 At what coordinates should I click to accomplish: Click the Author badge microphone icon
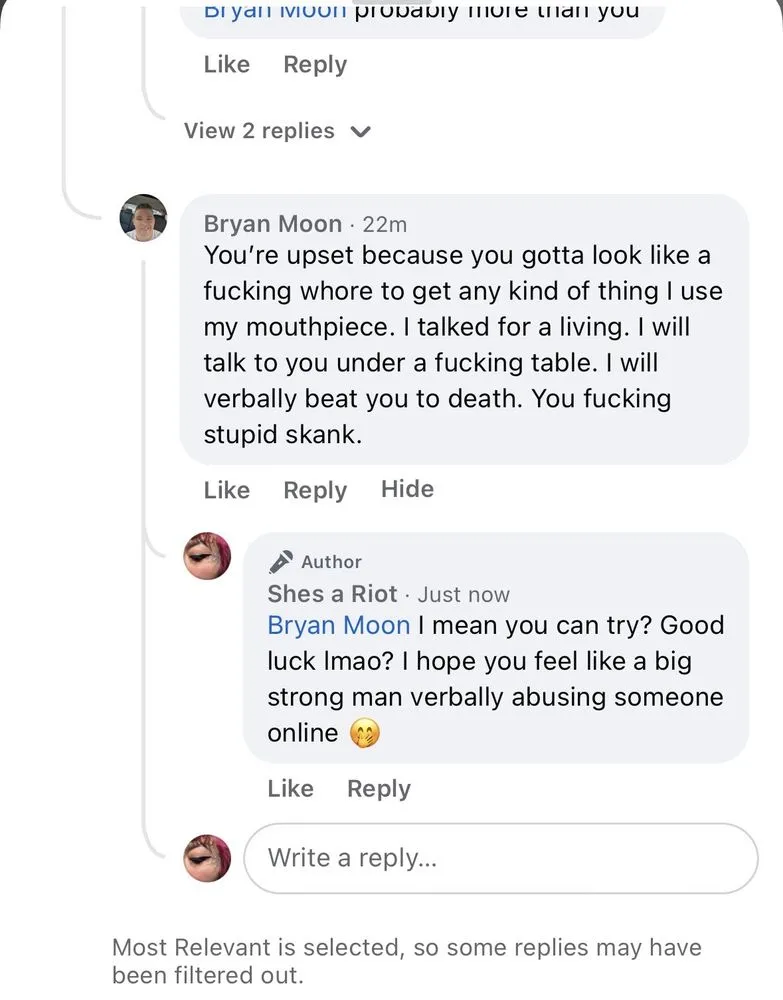click(281, 561)
